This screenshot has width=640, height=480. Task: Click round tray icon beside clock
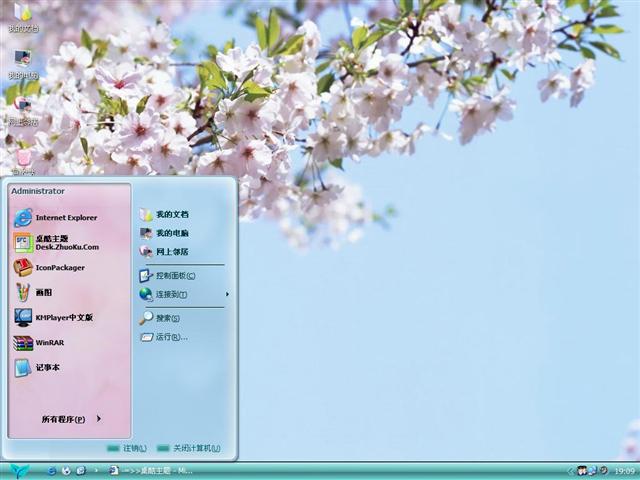click(603, 470)
